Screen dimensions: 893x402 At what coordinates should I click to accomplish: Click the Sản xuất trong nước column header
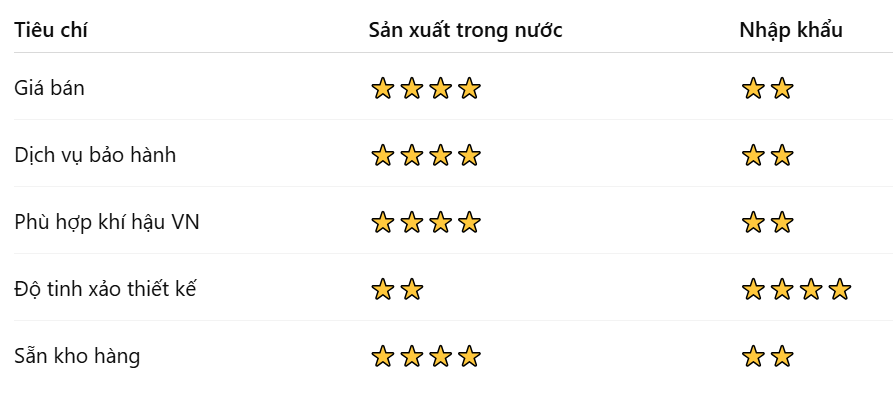(x=465, y=30)
